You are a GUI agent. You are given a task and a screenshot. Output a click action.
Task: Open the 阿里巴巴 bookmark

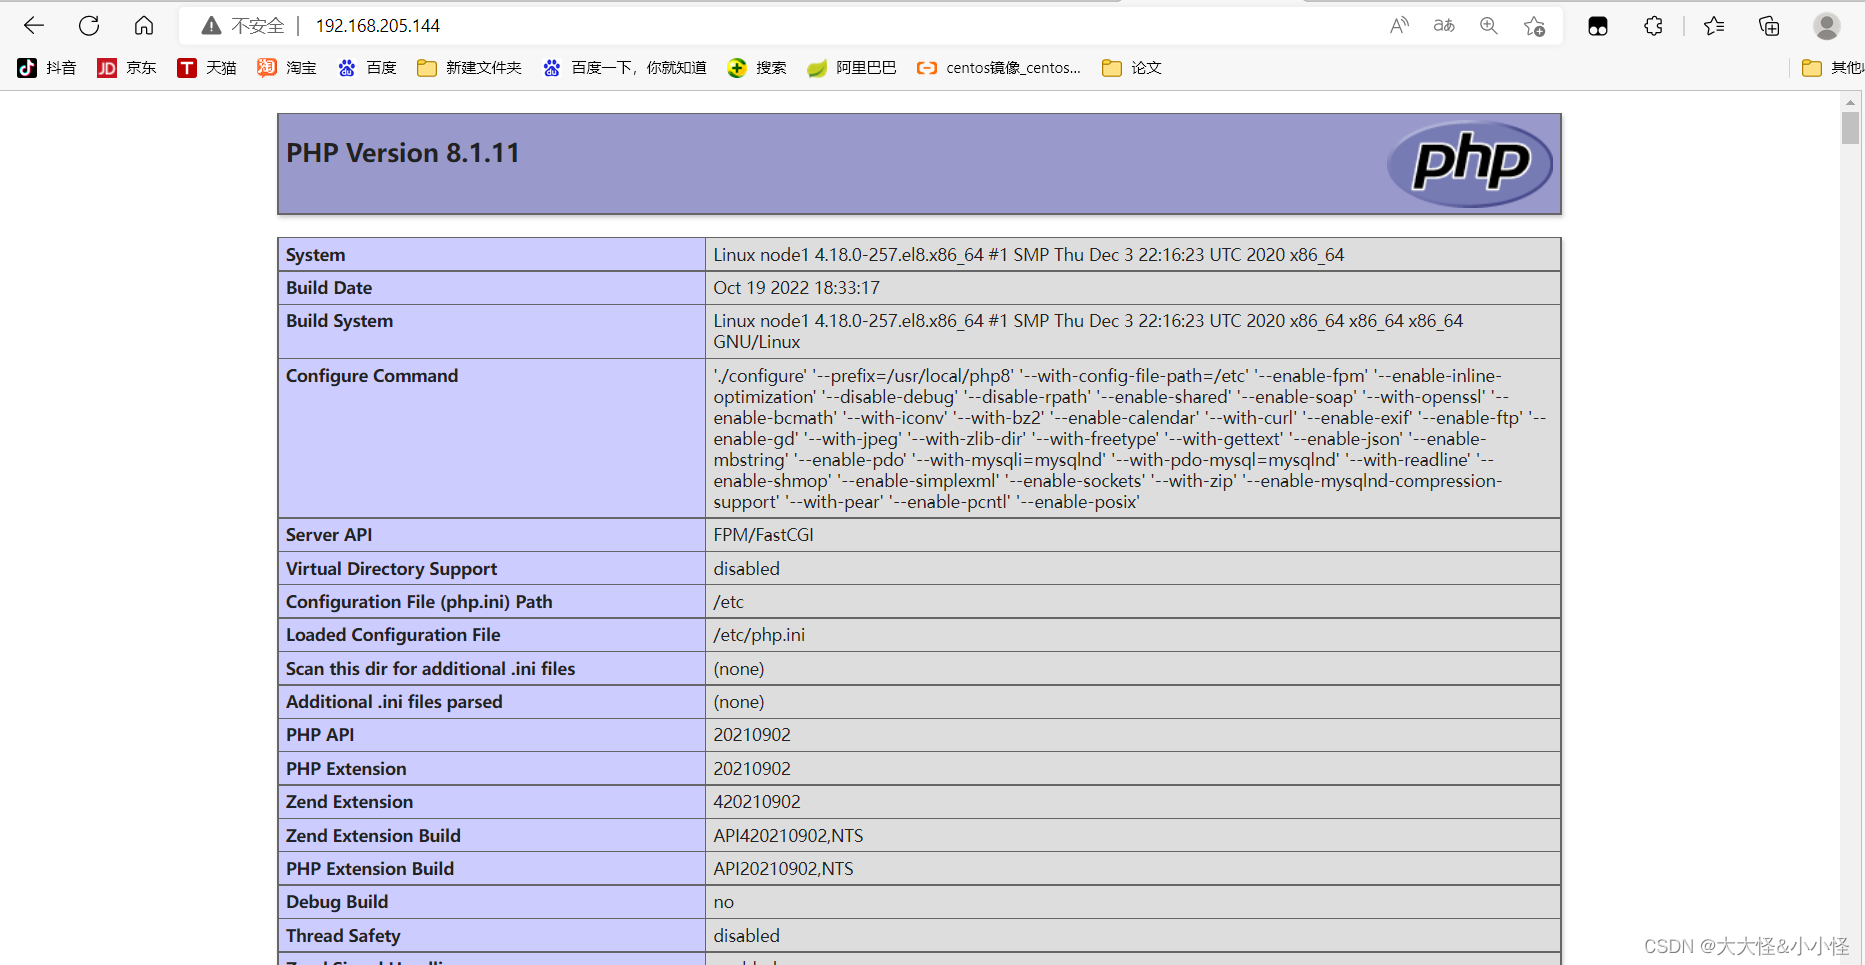pyautogui.click(x=852, y=68)
